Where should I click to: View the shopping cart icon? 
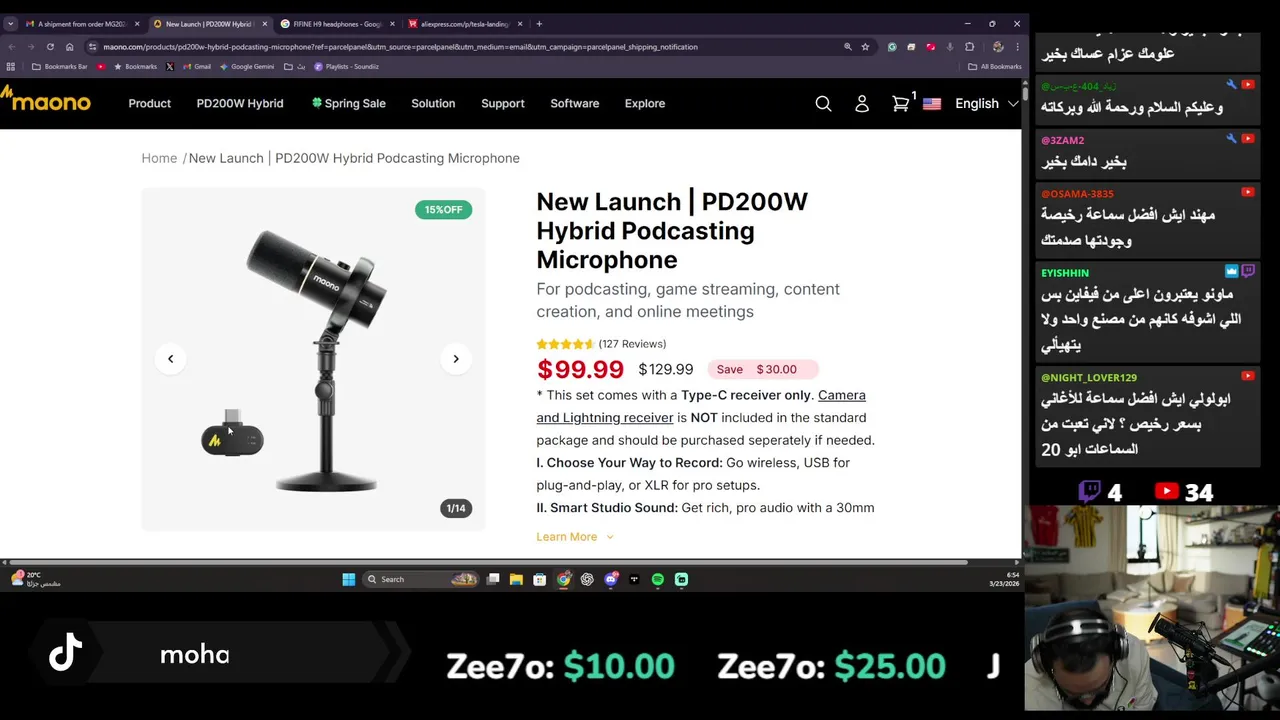click(x=901, y=104)
